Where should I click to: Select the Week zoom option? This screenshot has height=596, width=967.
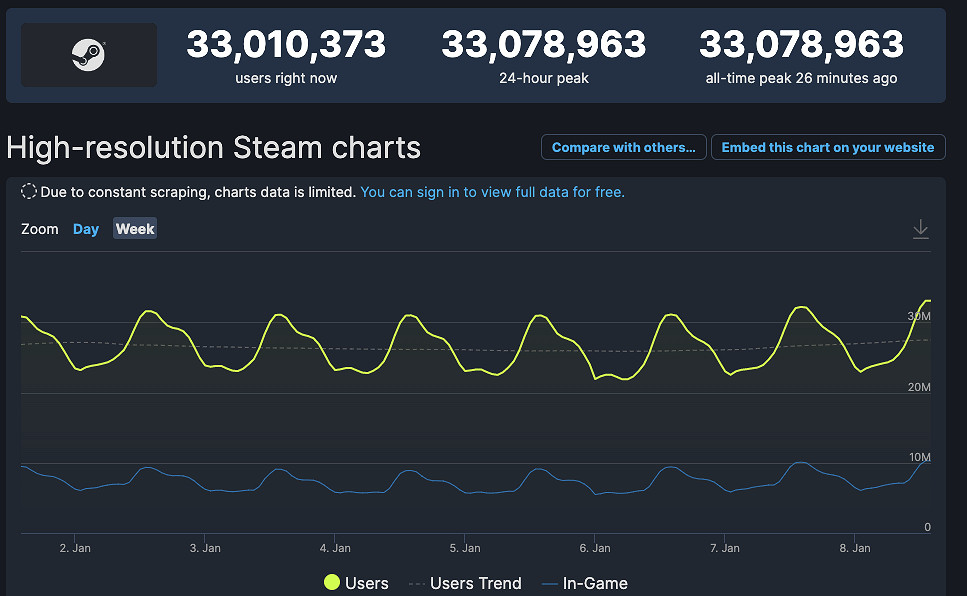(134, 228)
